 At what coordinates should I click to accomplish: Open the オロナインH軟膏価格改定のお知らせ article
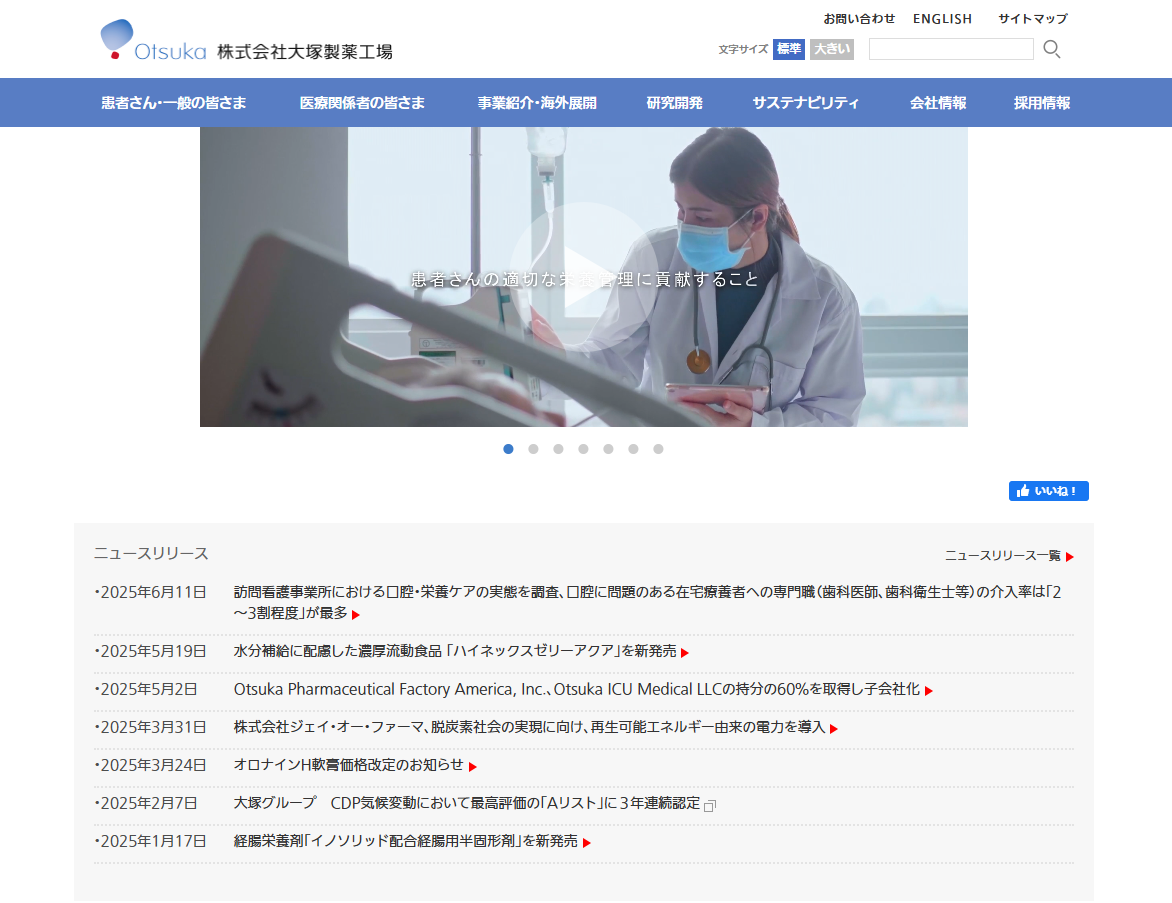[x=348, y=765]
